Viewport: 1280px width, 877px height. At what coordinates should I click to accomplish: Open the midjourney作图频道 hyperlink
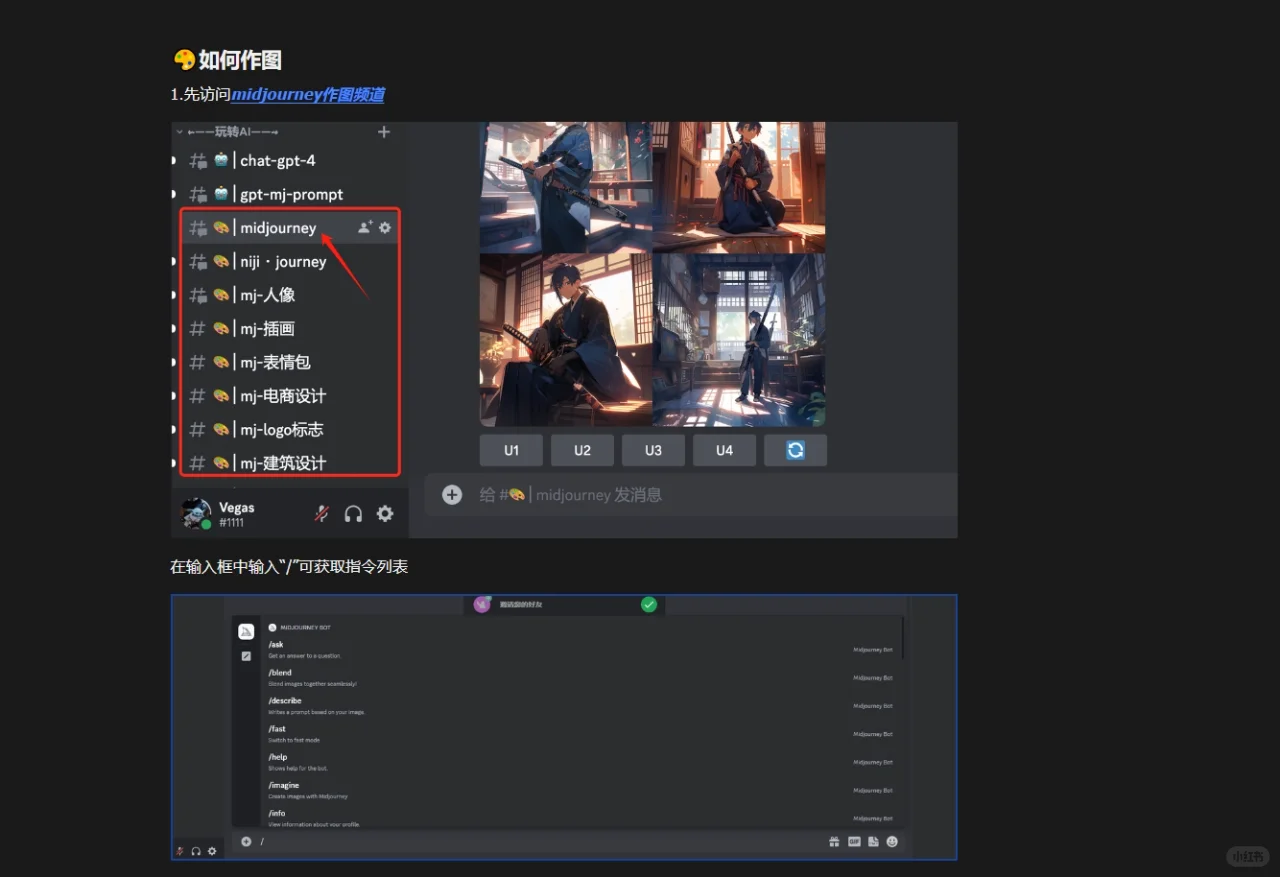[308, 95]
